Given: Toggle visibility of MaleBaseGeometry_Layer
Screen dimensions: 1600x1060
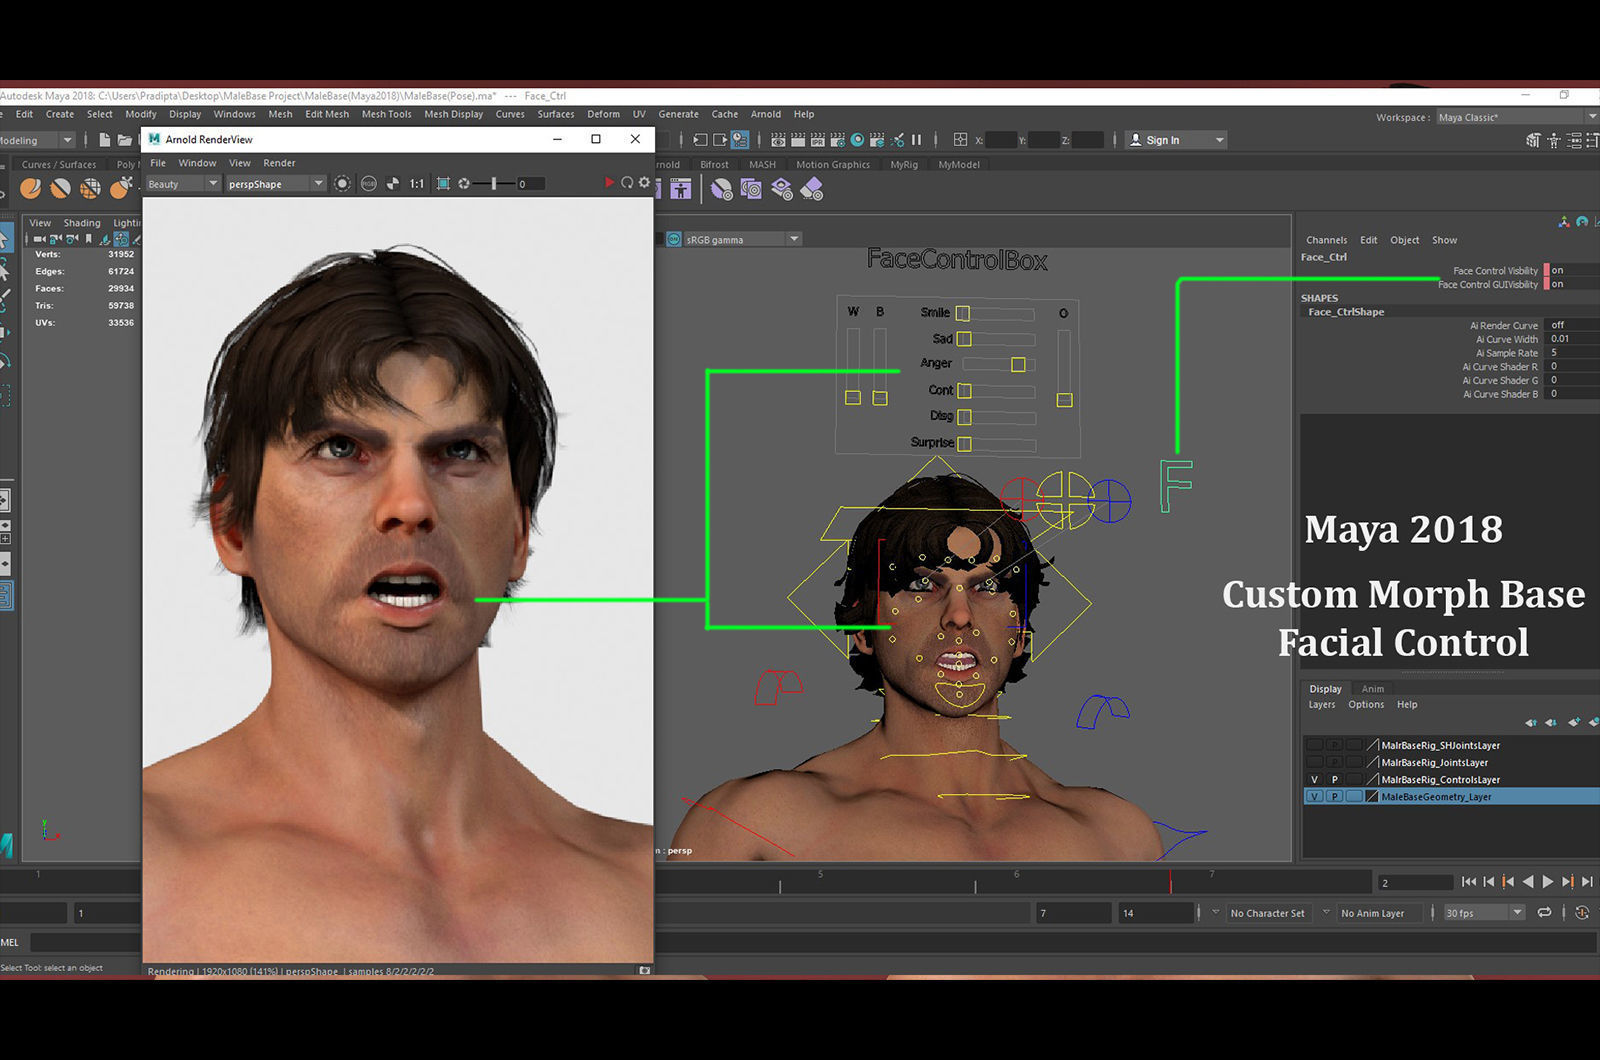Looking at the screenshot, I should (x=1314, y=796).
